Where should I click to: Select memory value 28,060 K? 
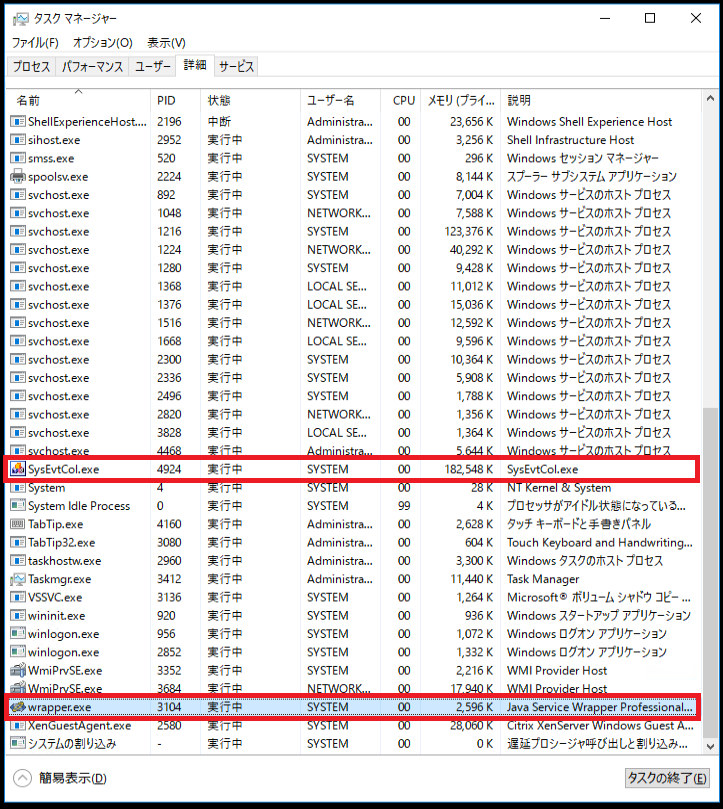(472, 725)
